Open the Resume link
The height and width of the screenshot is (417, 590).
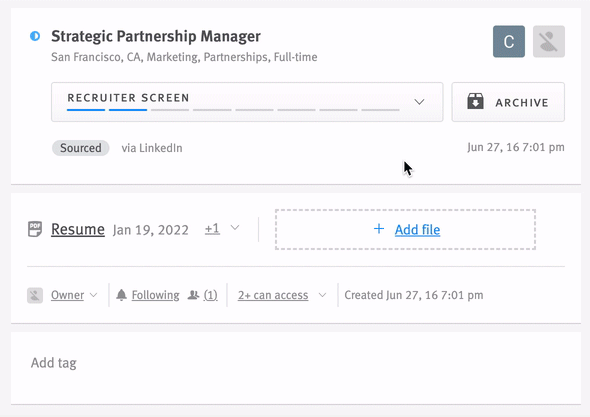(78, 229)
